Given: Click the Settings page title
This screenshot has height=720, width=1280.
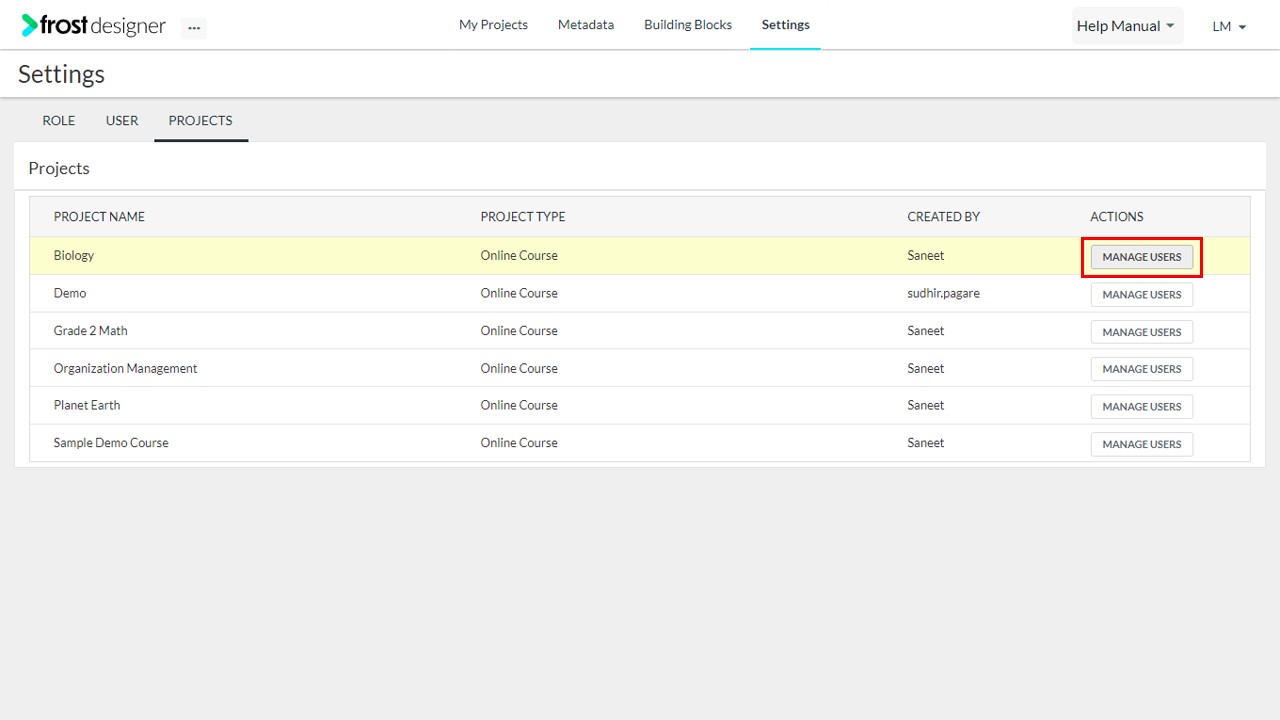Looking at the screenshot, I should click(61, 74).
